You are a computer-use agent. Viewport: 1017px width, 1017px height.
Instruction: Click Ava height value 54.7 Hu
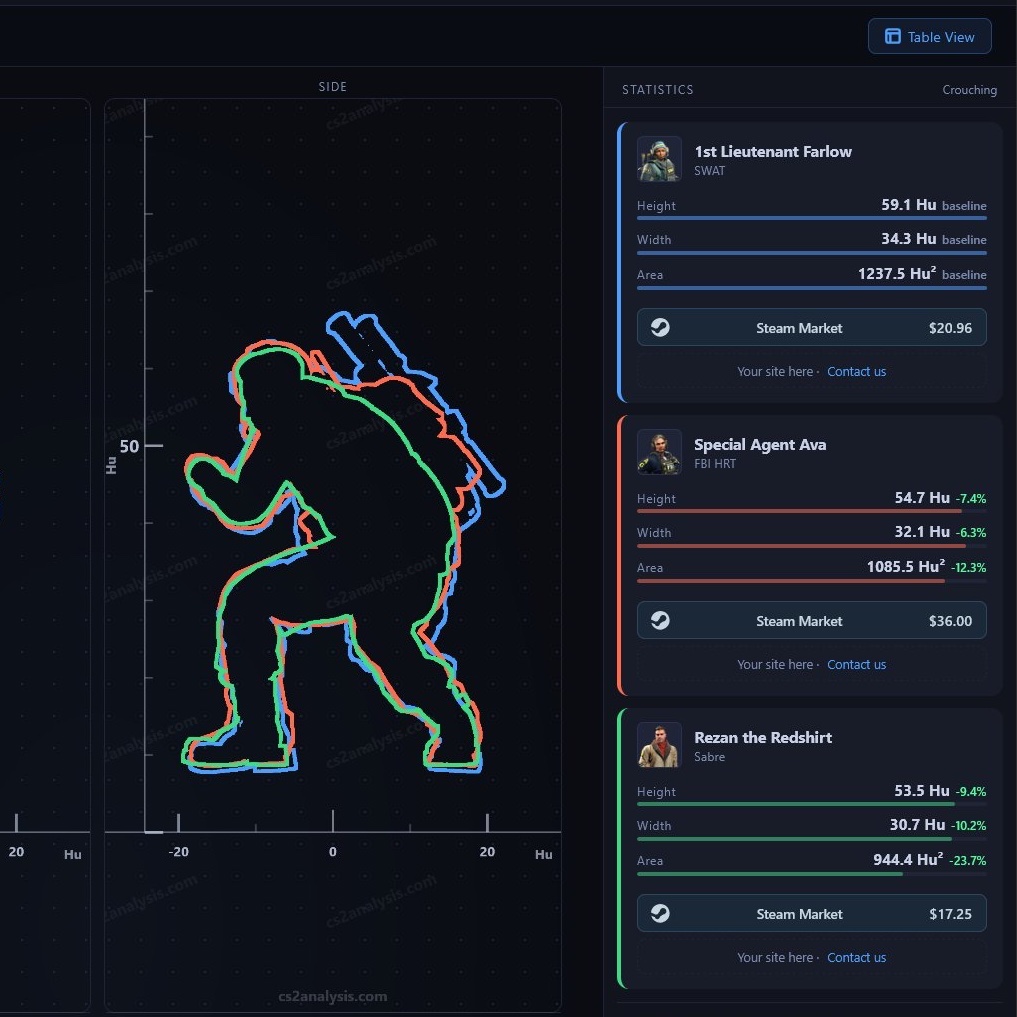point(922,497)
